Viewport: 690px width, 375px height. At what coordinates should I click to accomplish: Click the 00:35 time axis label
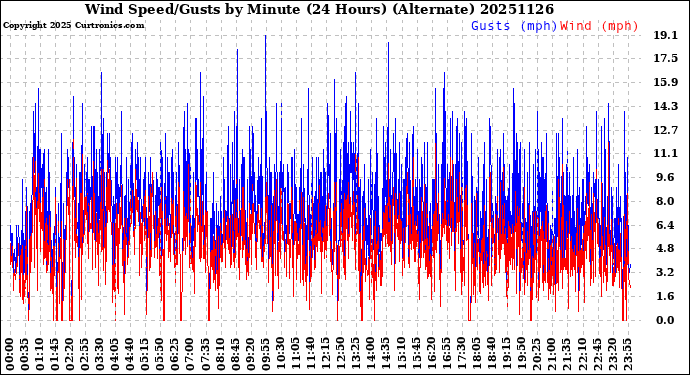click(25, 354)
